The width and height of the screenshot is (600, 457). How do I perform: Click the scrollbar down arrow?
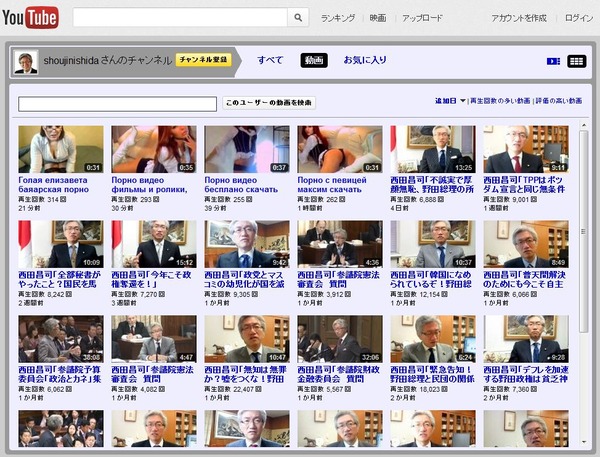tap(584, 442)
